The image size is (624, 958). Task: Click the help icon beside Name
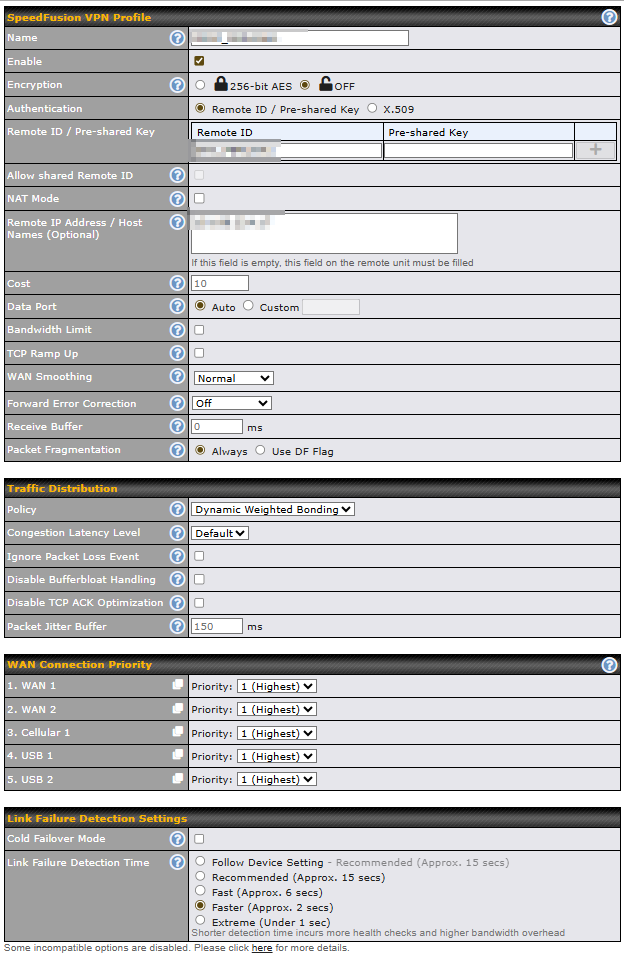pos(177,38)
